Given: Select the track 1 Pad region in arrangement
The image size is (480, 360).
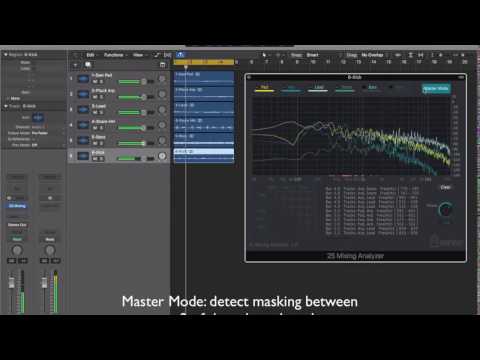Looking at the screenshot, I should 204,78.
